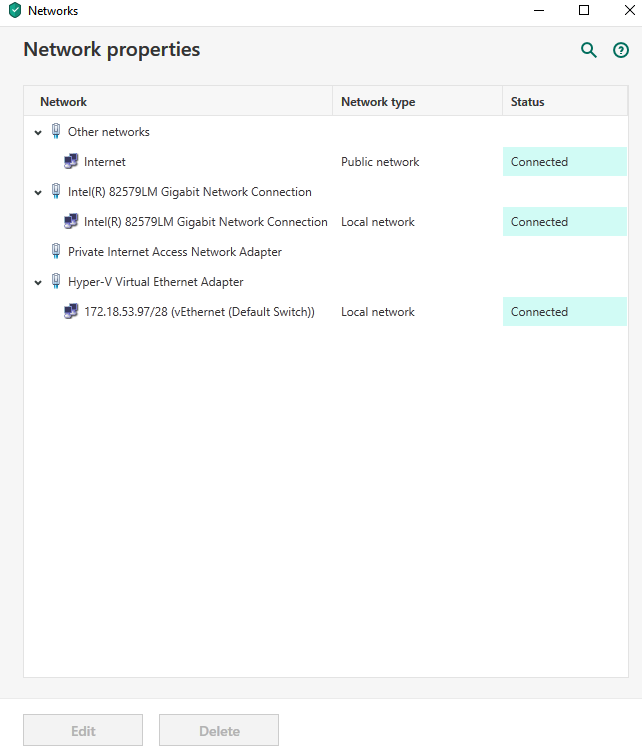Sort by the Network column header
The image size is (642, 756).
tap(64, 102)
